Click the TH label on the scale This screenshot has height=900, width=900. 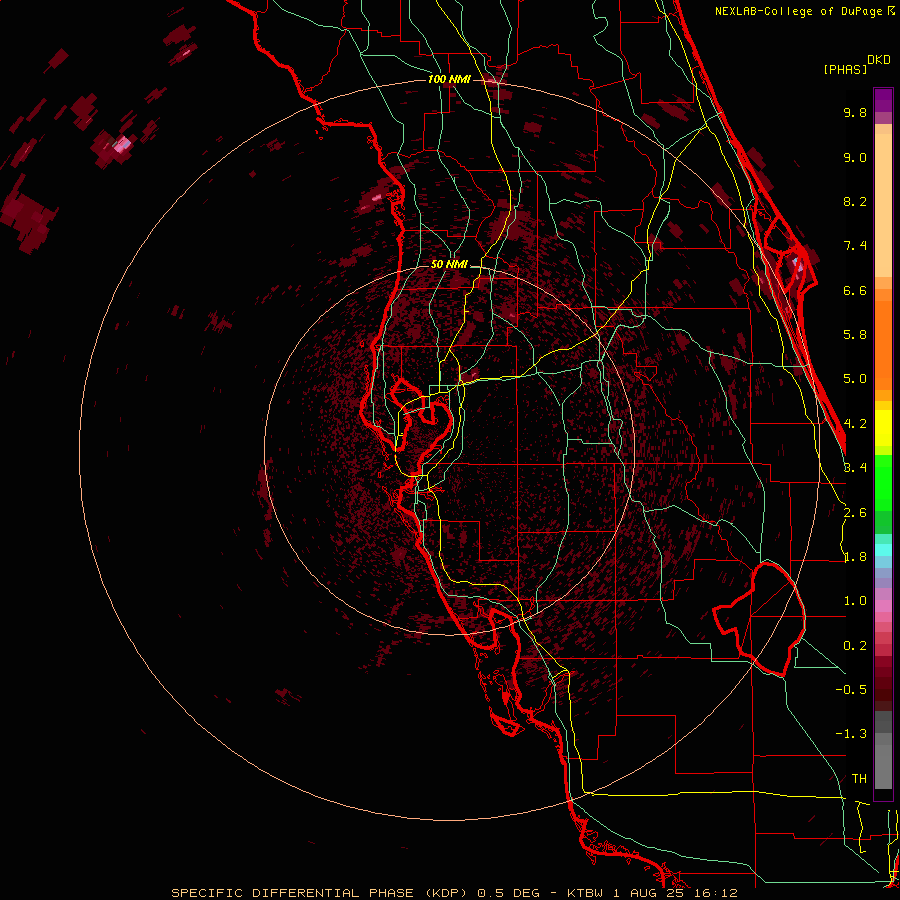859,779
